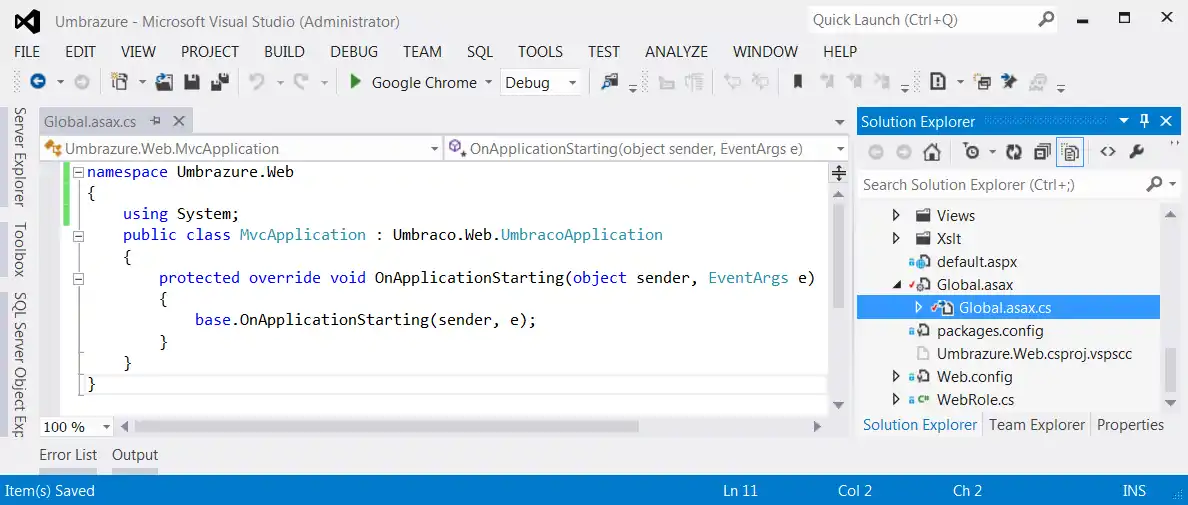Image resolution: width=1188 pixels, height=505 pixels.
Task: Click the Quick Launch magnifier icon
Action: [x=1046, y=20]
